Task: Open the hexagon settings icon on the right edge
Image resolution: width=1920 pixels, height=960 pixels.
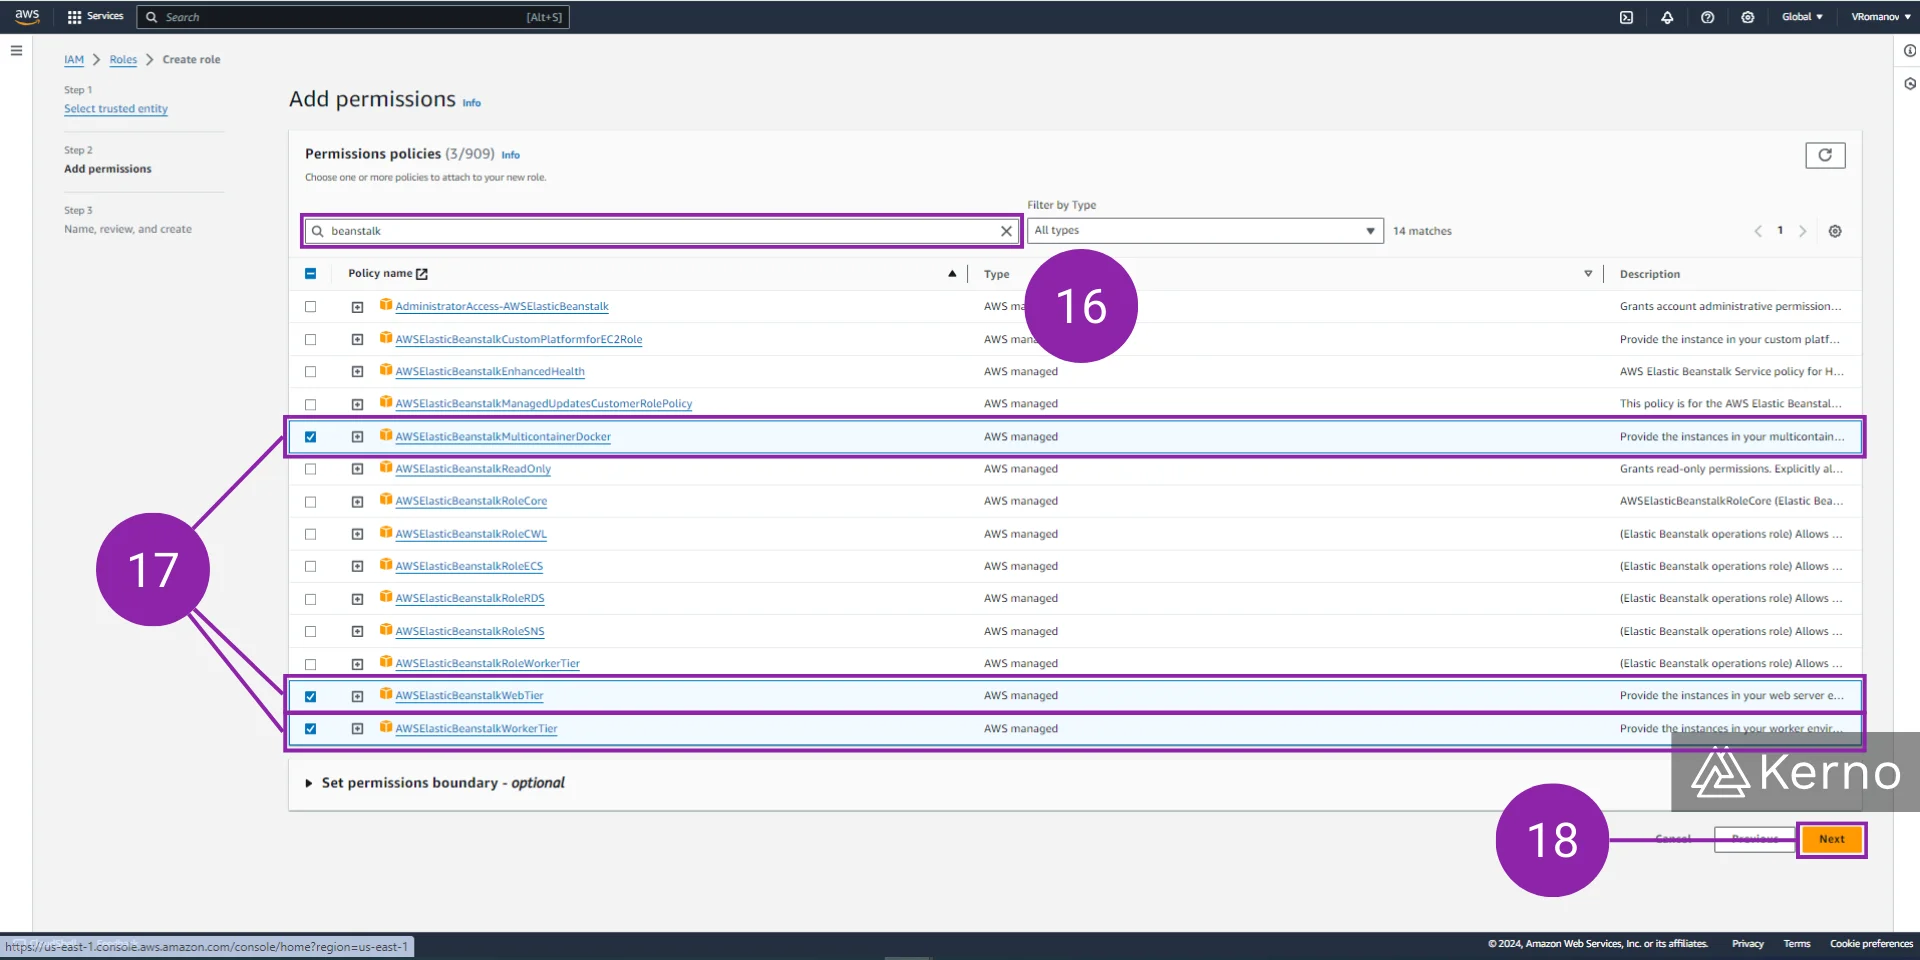Action: 1910,84
